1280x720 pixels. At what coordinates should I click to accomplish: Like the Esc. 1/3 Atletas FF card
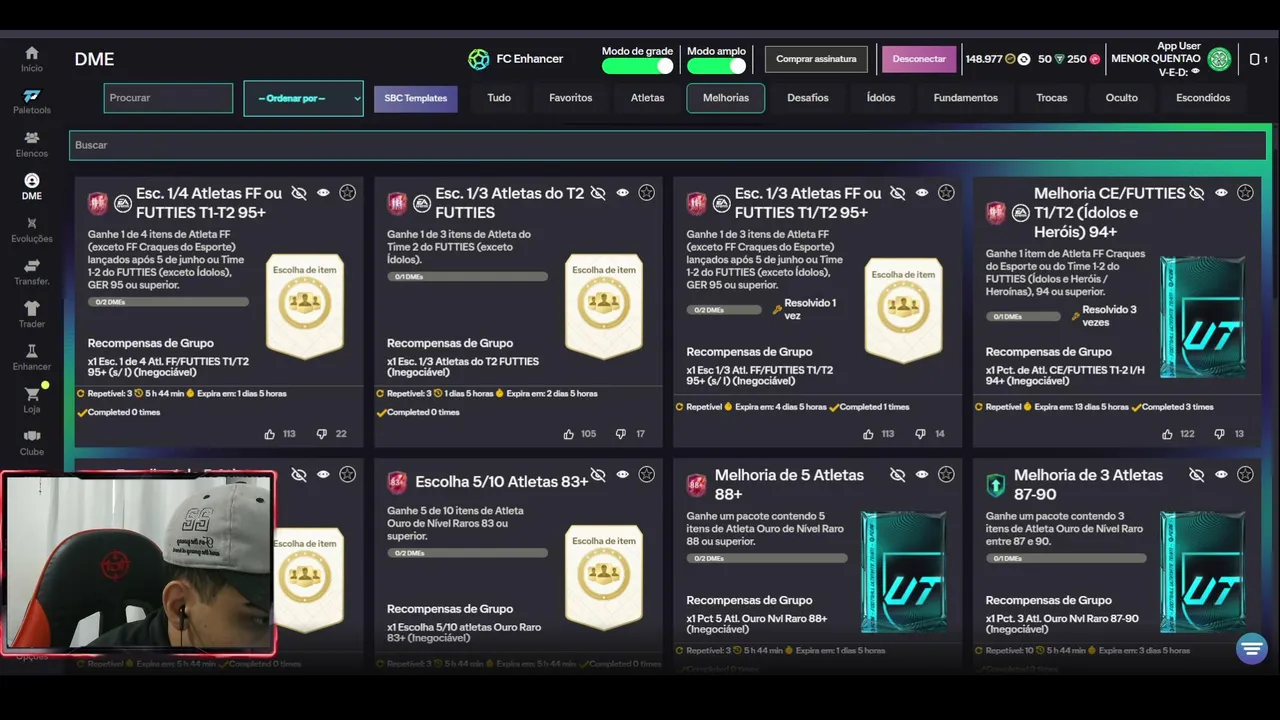pos(868,434)
